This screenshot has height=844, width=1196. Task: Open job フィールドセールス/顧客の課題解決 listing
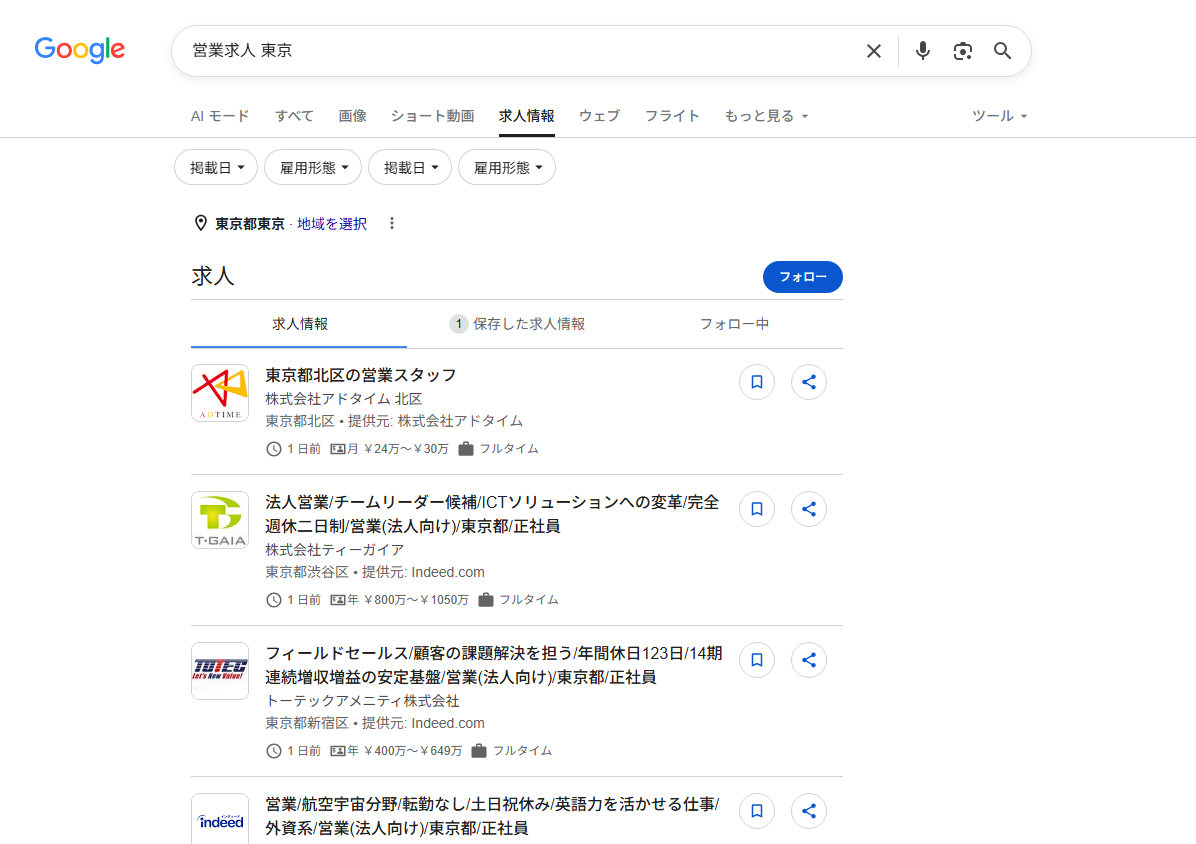494,665
